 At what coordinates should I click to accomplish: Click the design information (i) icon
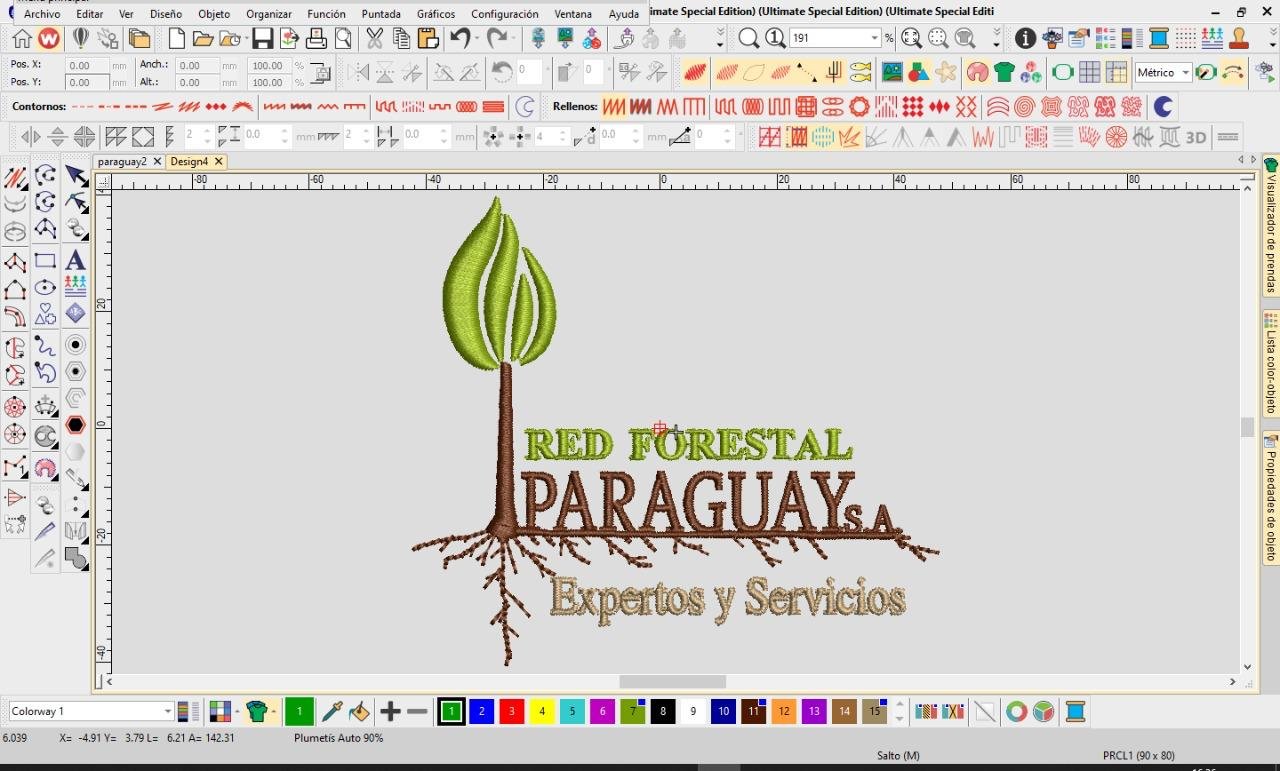click(1025, 39)
